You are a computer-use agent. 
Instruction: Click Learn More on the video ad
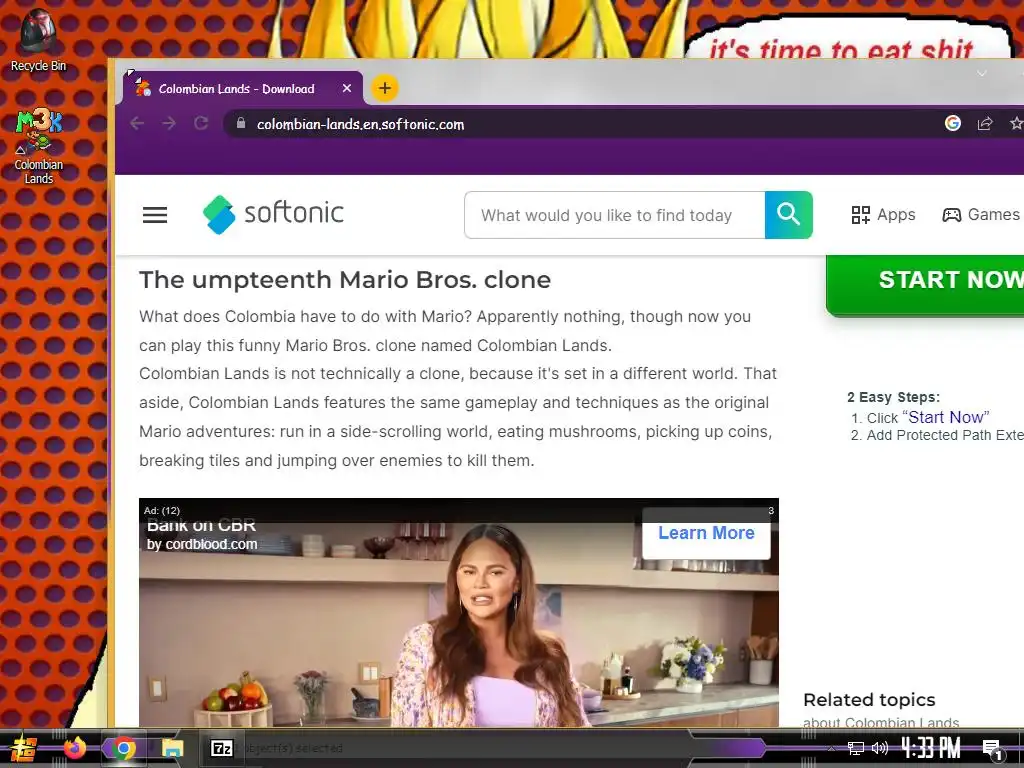706,533
